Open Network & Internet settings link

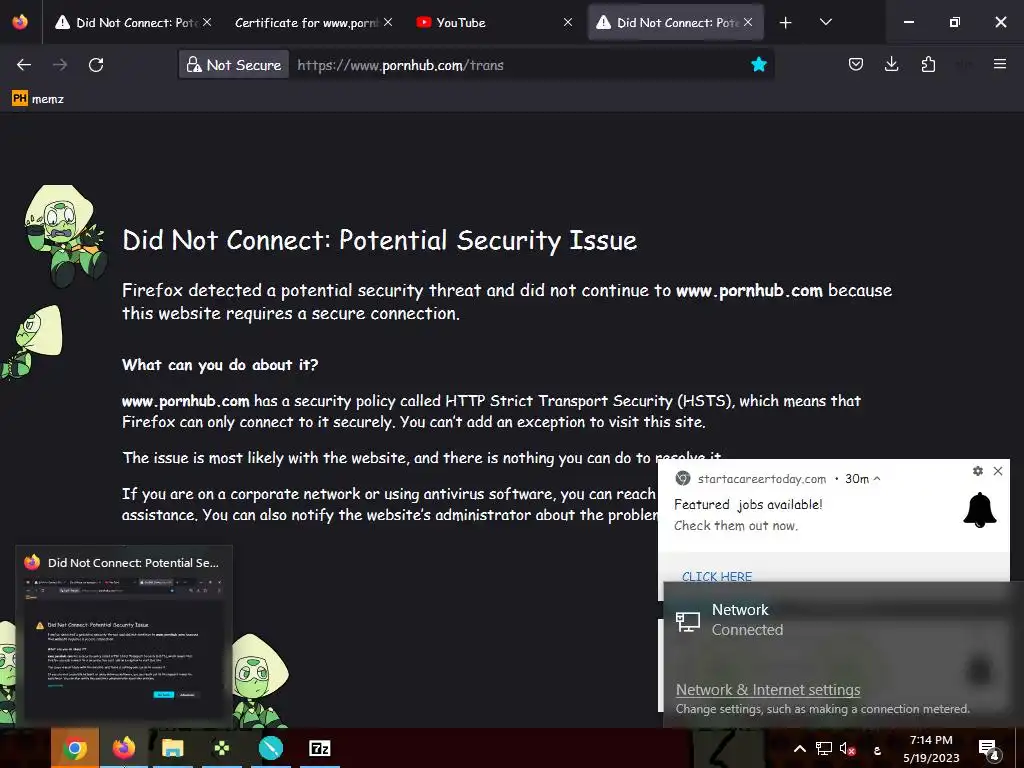coord(768,690)
